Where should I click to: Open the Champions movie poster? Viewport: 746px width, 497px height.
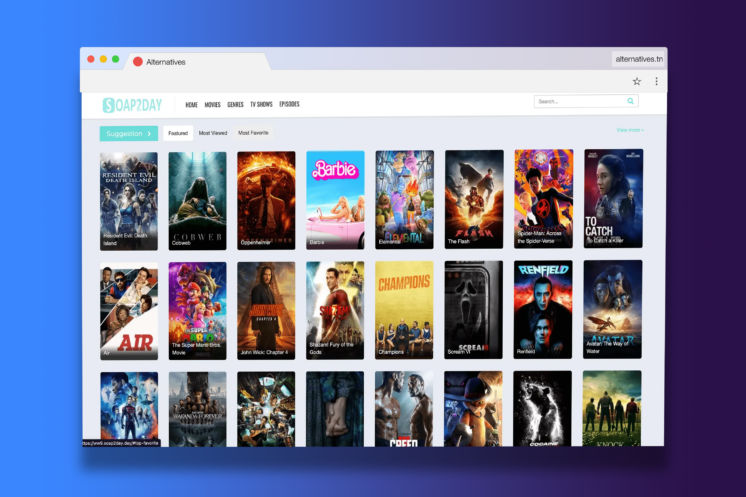(x=404, y=310)
